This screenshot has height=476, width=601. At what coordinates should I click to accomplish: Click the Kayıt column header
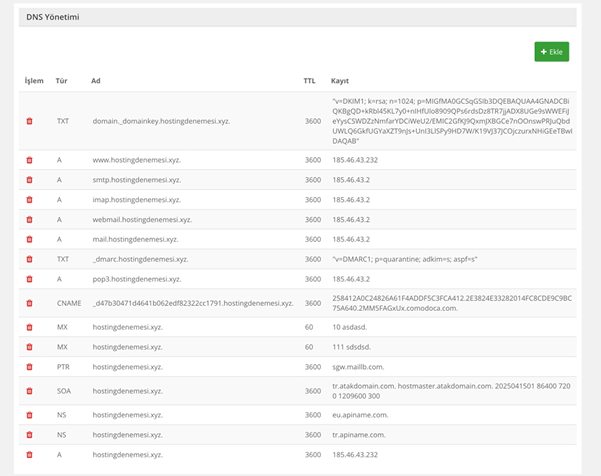pos(340,81)
